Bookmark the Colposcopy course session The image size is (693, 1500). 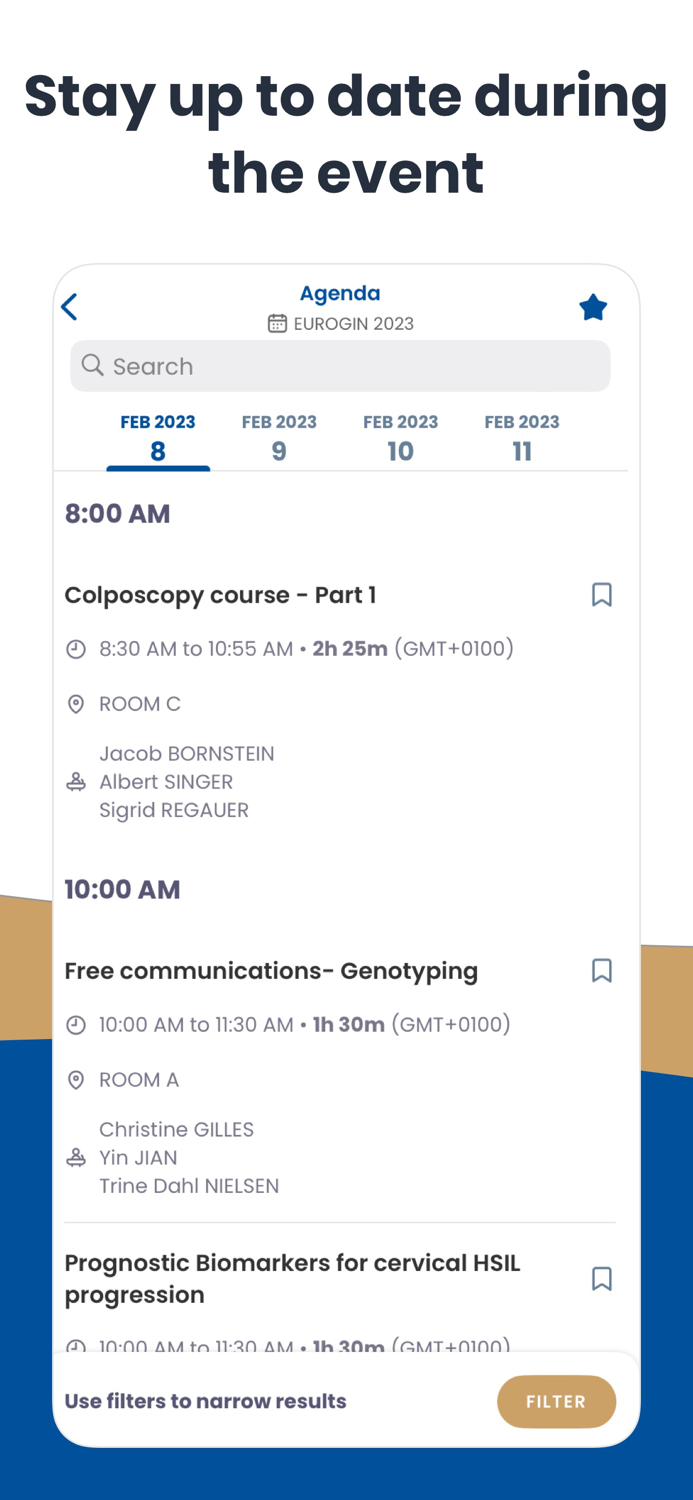click(602, 594)
